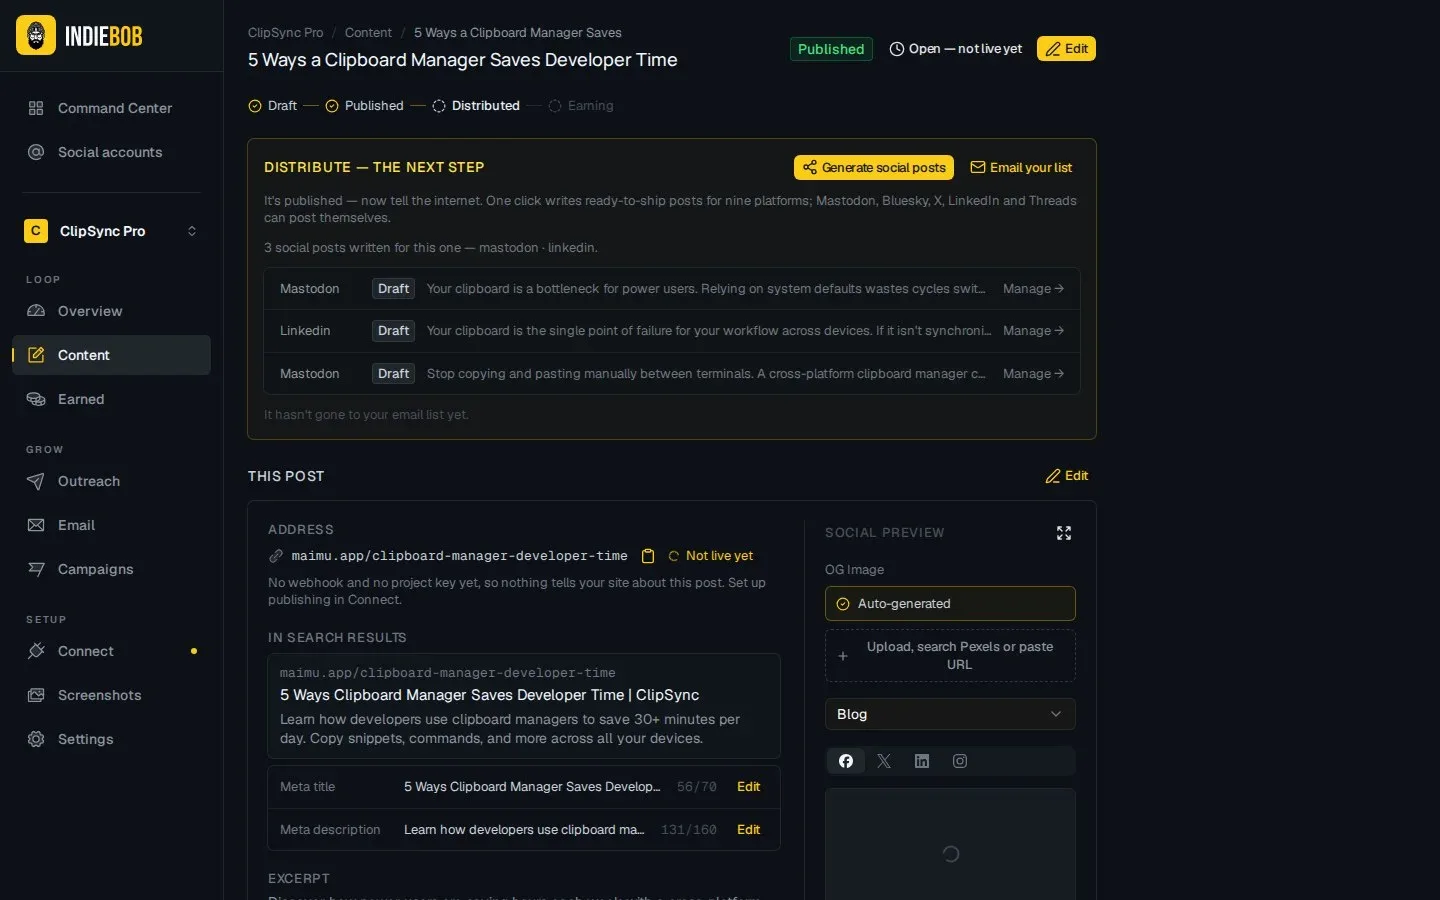Select the Distributed stage step
1440x900 pixels.
(476, 106)
